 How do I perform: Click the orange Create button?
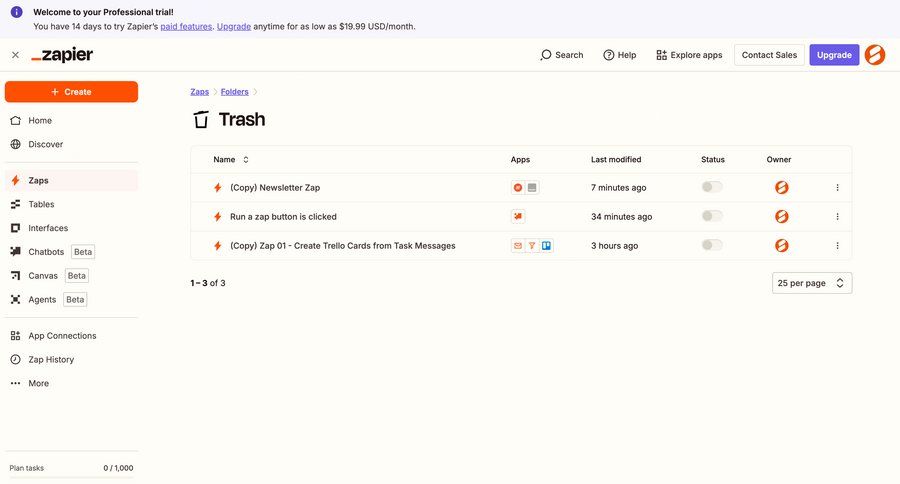[71, 92]
